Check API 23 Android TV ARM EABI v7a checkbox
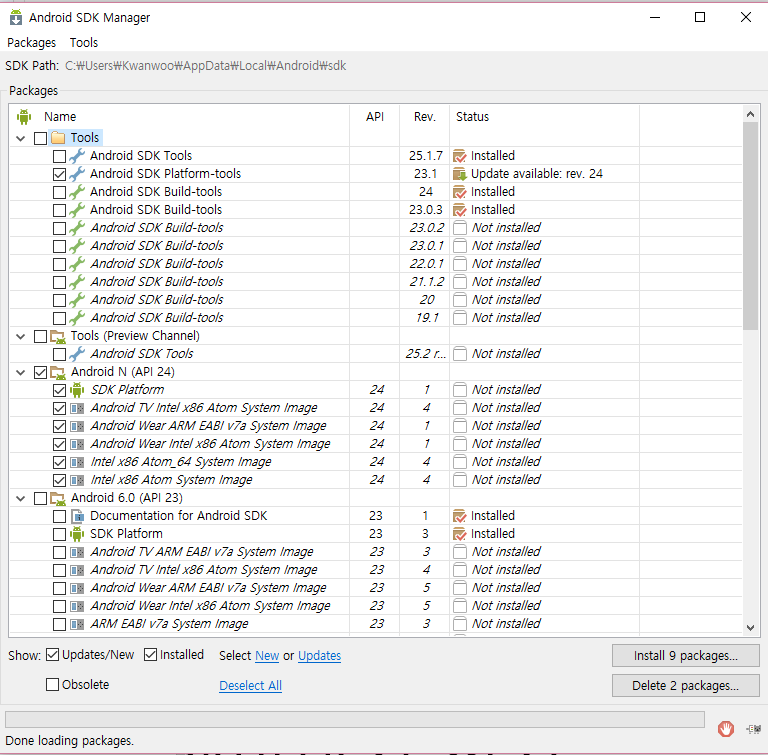The height and width of the screenshot is (755, 768). click(59, 552)
